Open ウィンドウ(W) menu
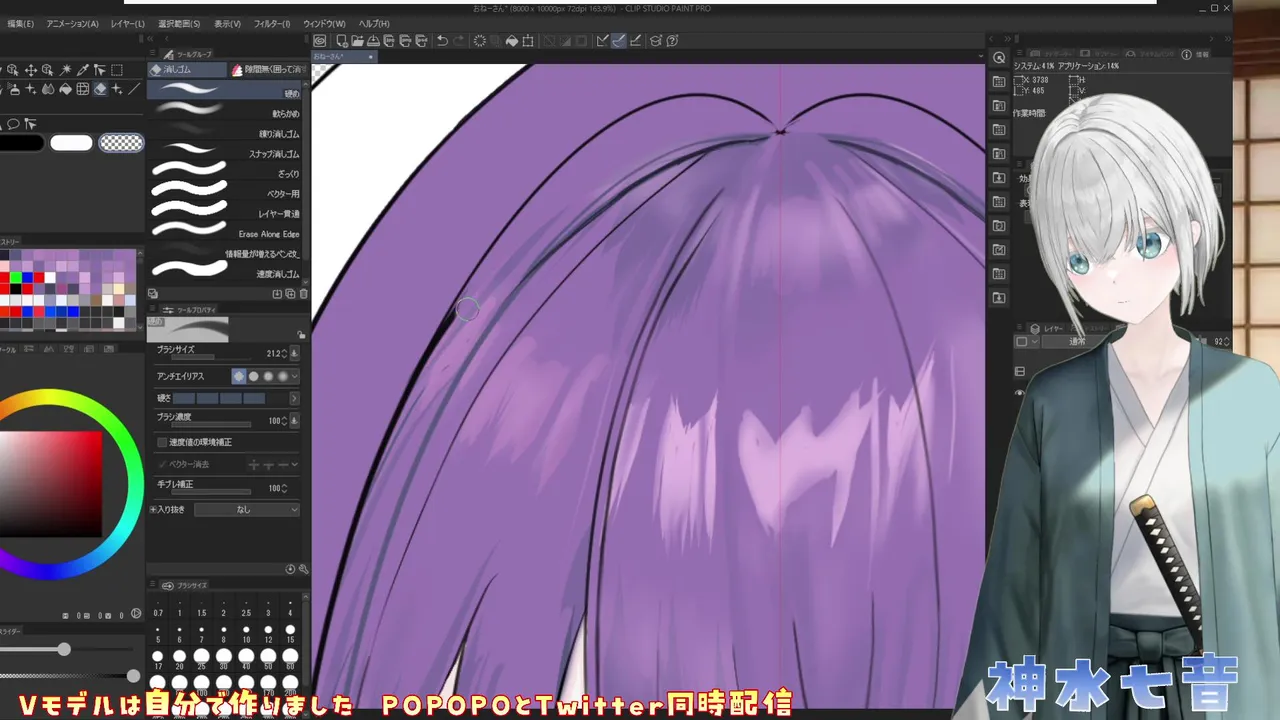Screen dimensions: 1280x720 pyautogui.click(x=324, y=24)
